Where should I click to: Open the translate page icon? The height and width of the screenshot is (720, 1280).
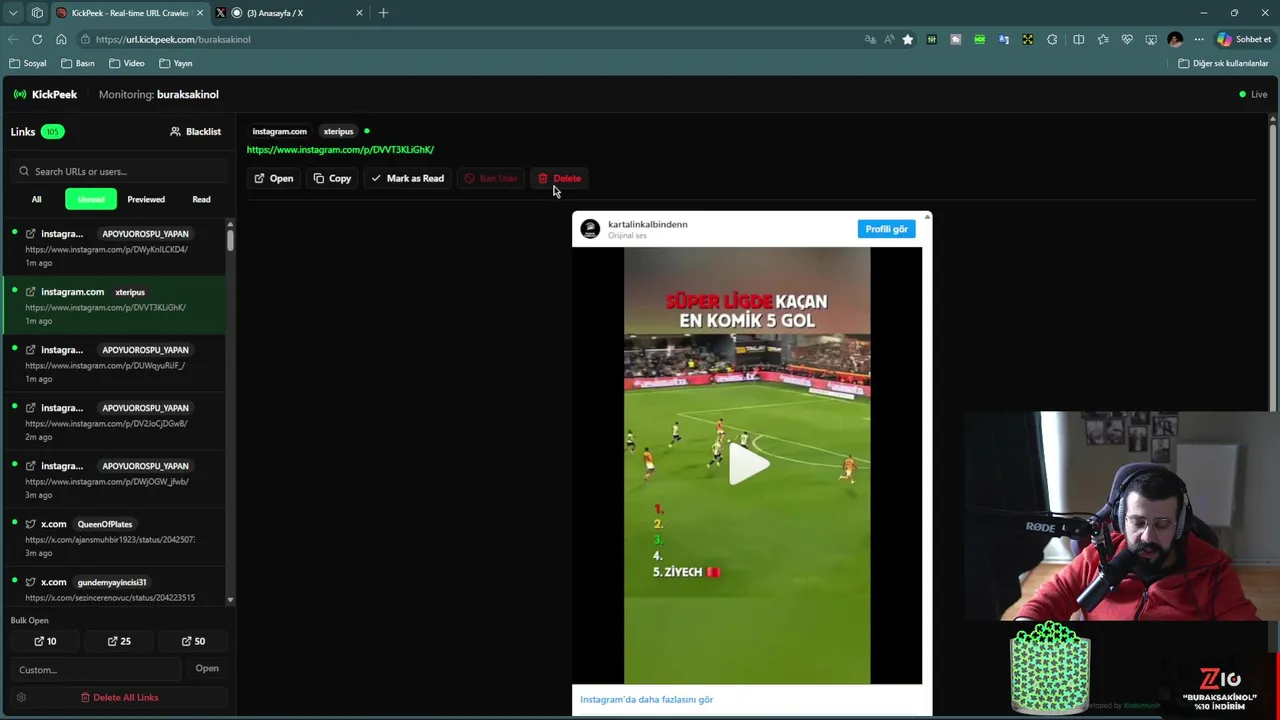coord(870,39)
